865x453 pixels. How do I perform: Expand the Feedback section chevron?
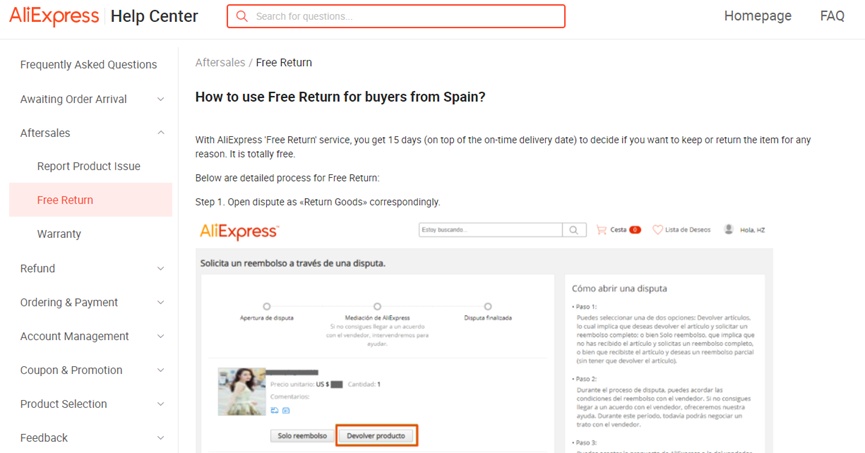tap(161, 438)
